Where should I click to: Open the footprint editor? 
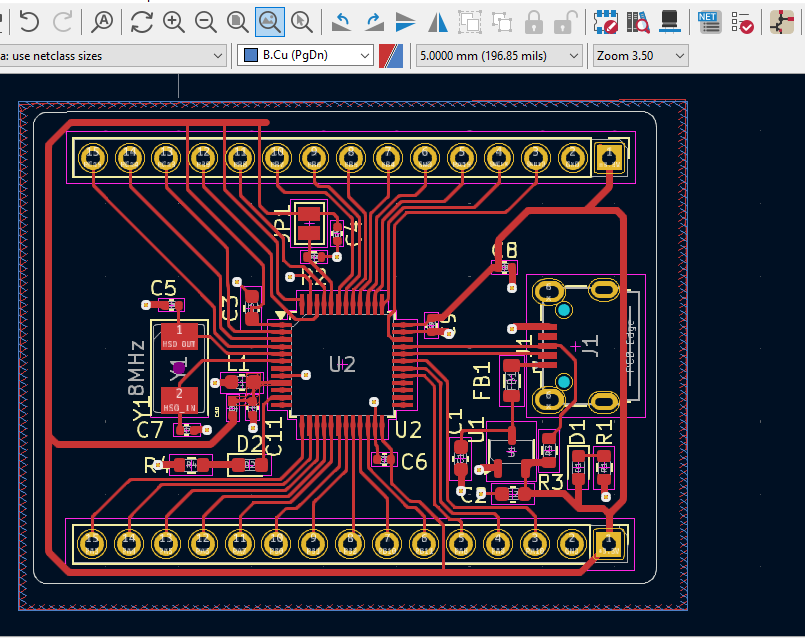(x=604, y=20)
